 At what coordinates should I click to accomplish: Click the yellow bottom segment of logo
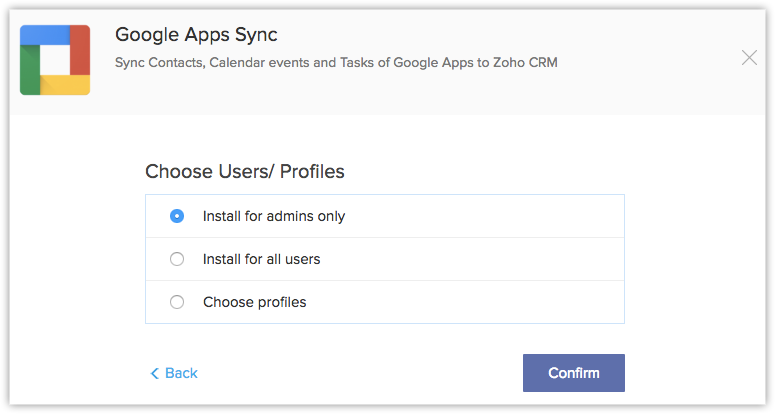click(x=65, y=85)
